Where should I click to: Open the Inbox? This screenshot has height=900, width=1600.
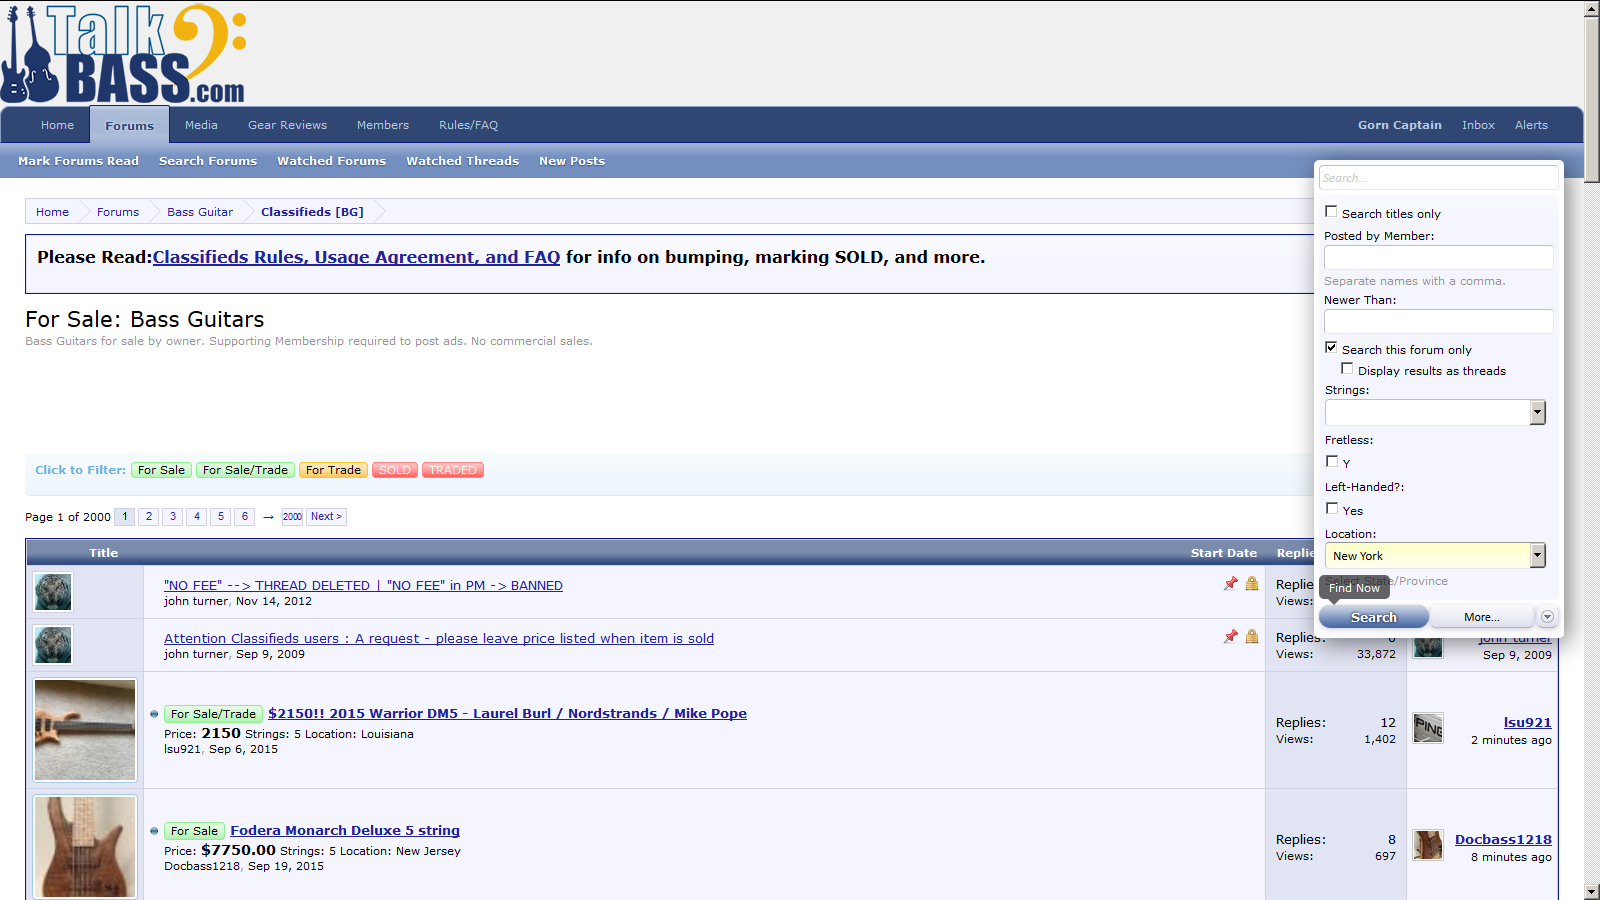tap(1478, 125)
